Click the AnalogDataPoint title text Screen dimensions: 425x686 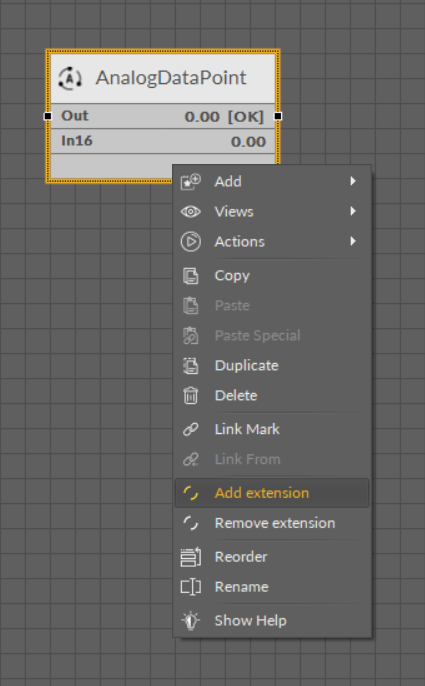click(171, 78)
